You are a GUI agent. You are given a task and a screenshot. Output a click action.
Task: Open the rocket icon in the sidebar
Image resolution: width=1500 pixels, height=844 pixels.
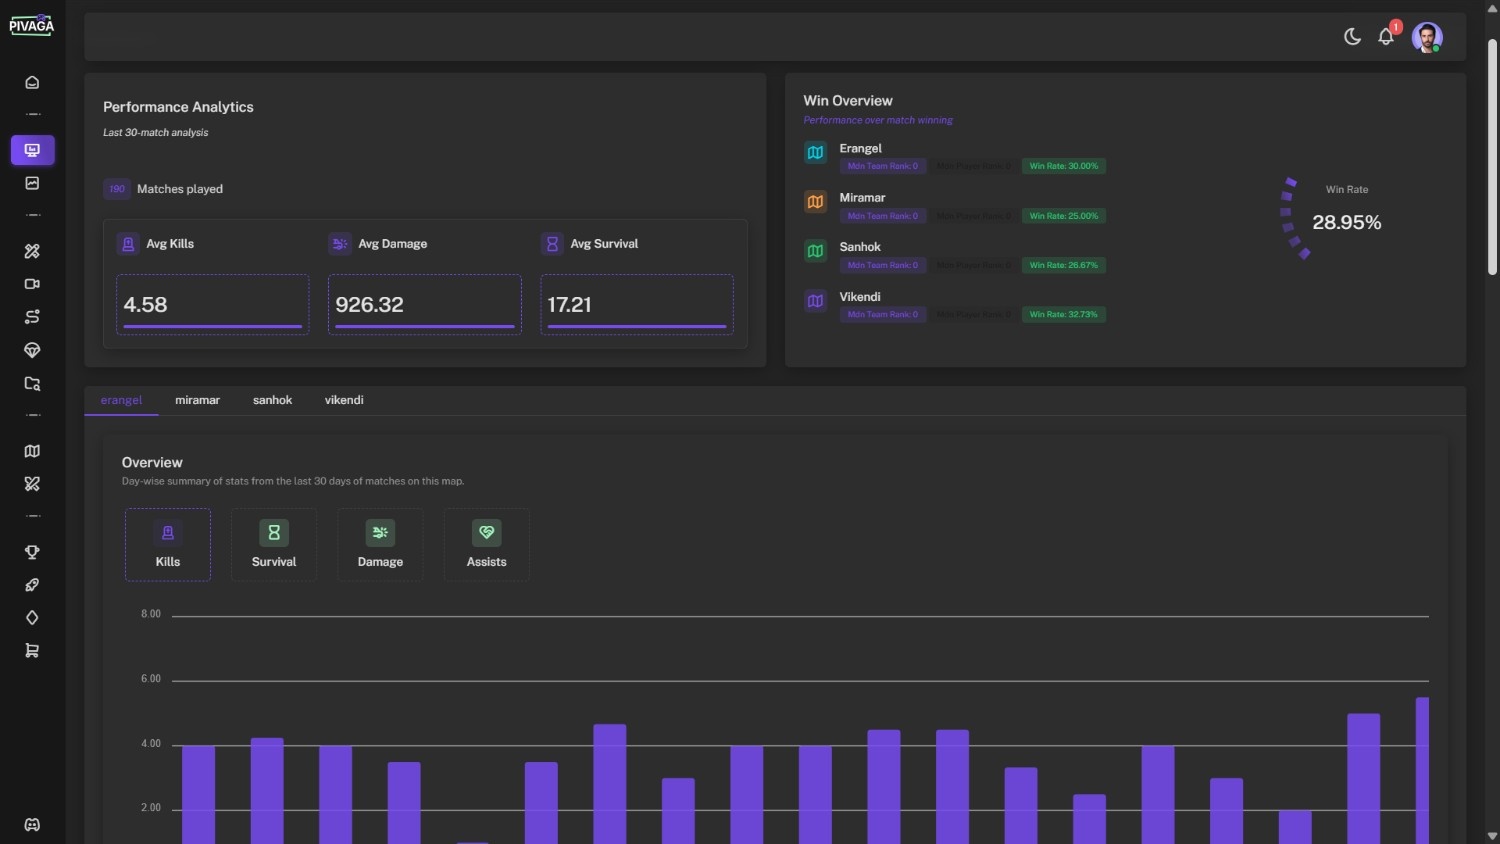coord(32,585)
